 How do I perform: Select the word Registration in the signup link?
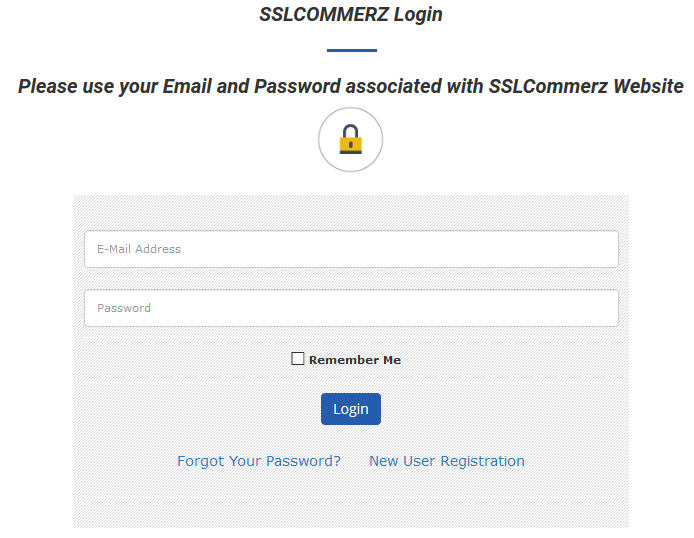click(x=482, y=461)
